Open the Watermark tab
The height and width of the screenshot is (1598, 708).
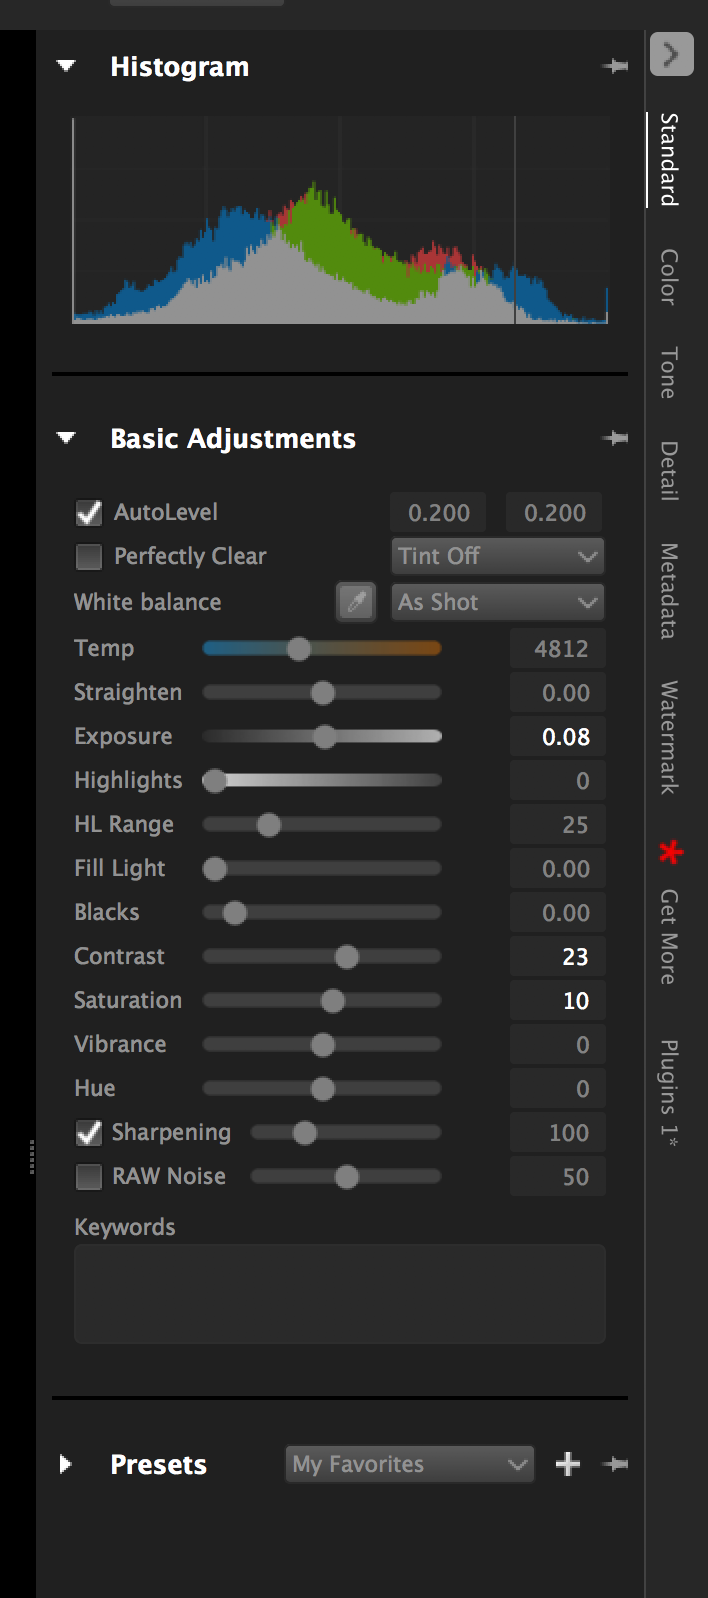669,737
